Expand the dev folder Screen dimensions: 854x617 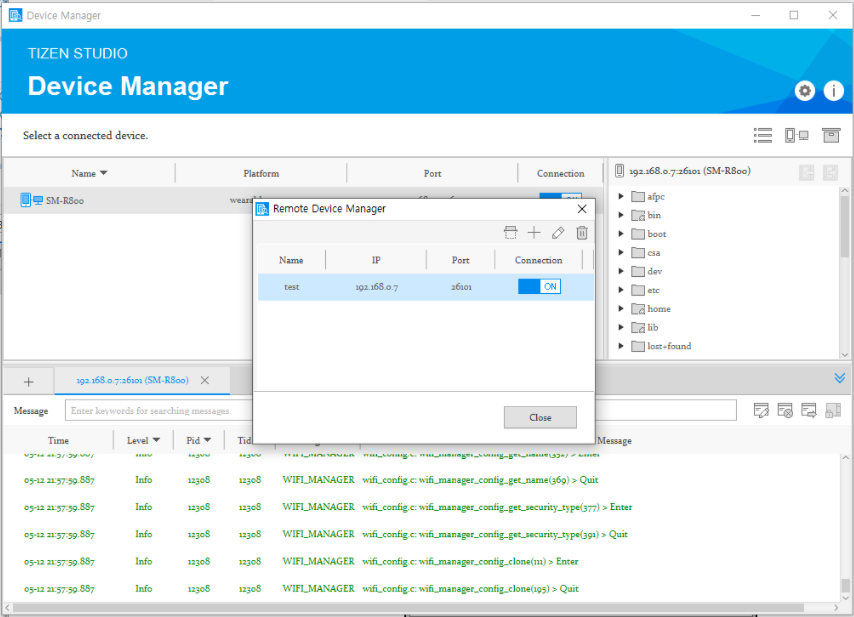pos(621,271)
